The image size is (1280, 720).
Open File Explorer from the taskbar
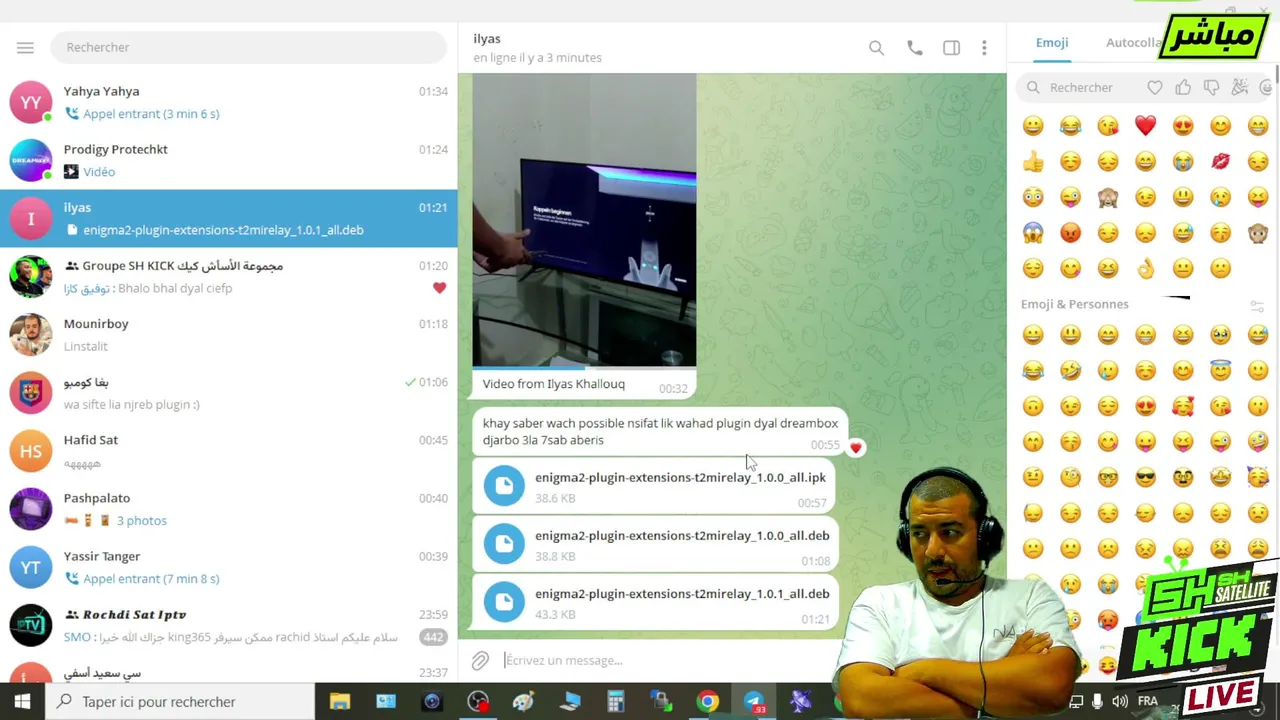[x=340, y=702]
